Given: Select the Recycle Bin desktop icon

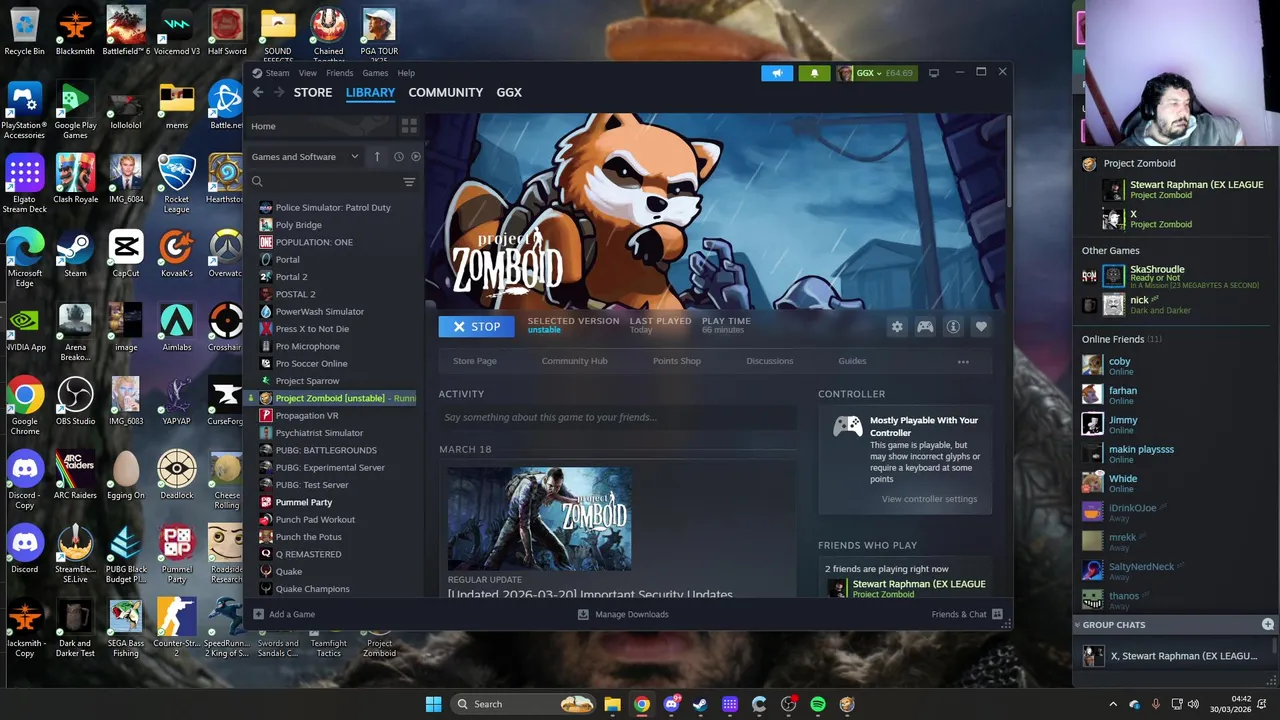Looking at the screenshot, I should click(24, 32).
